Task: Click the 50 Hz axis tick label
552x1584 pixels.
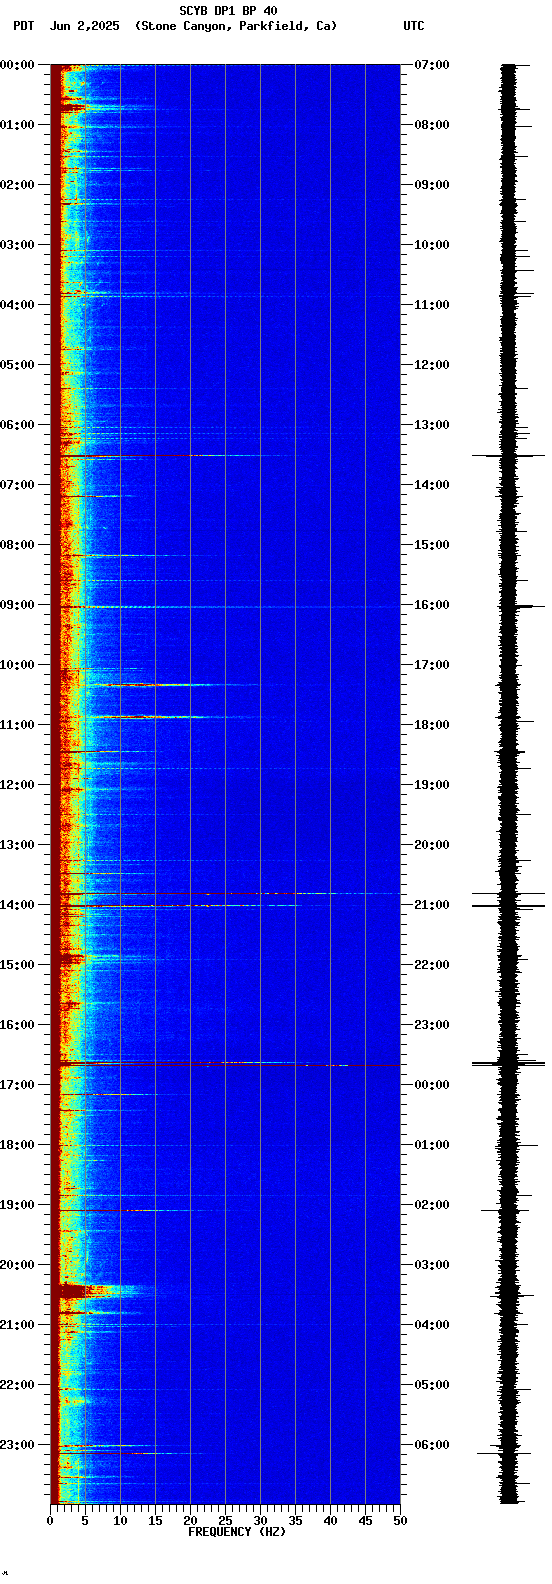Action: pyautogui.click(x=400, y=1521)
